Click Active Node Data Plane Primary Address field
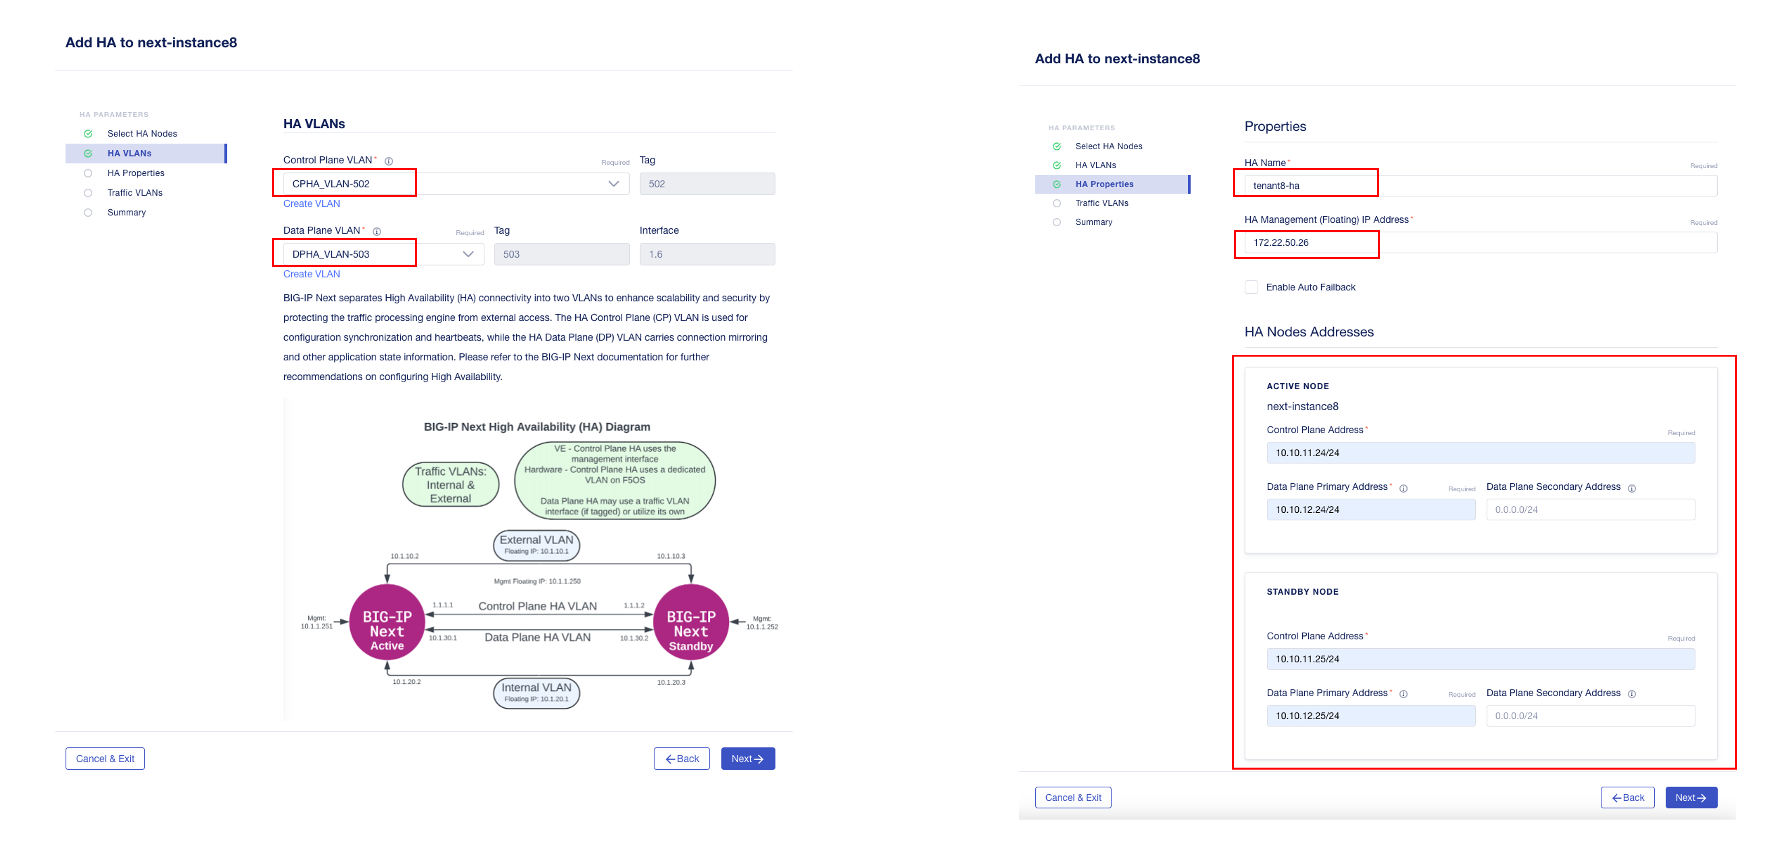The image size is (1784, 842). [x=1371, y=510]
